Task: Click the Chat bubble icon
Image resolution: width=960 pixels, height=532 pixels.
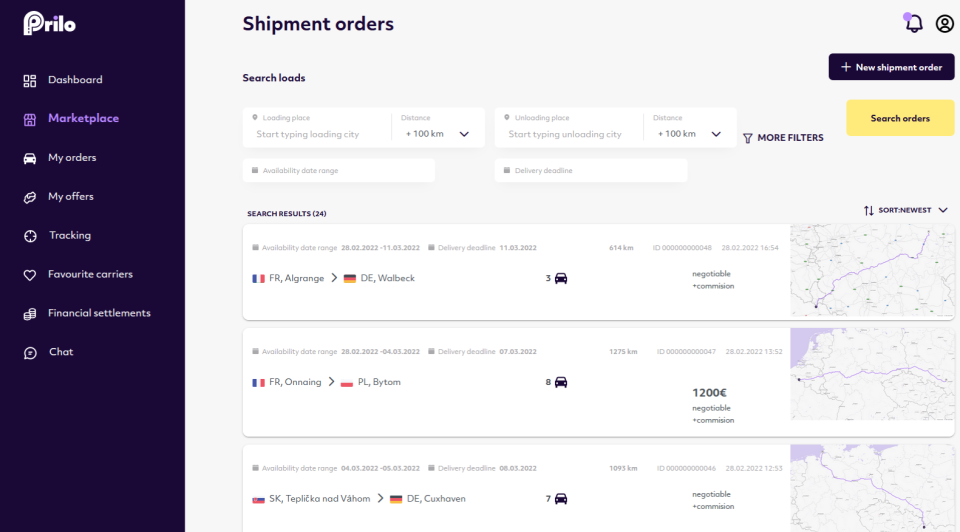Action: pyautogui.click(x=30, y=352)
